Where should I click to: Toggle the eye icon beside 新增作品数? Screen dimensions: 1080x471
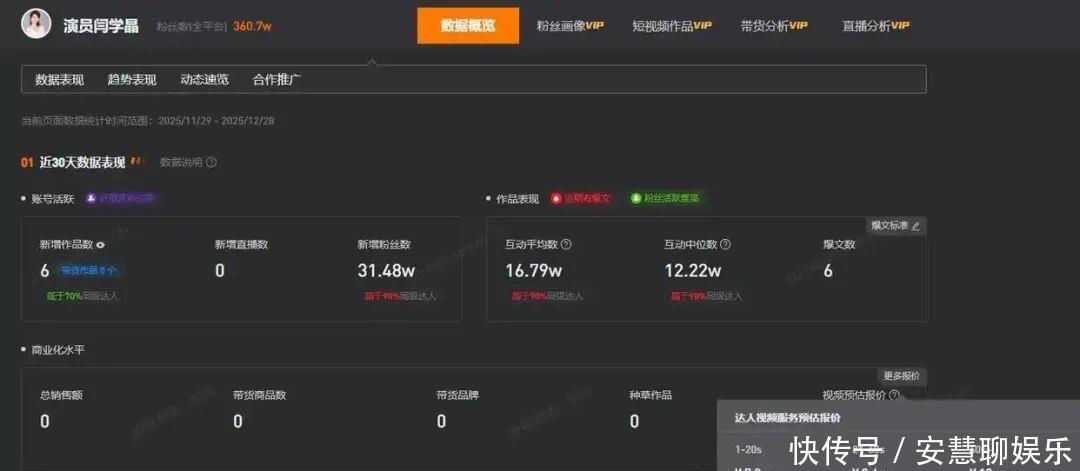coord(100,244)
